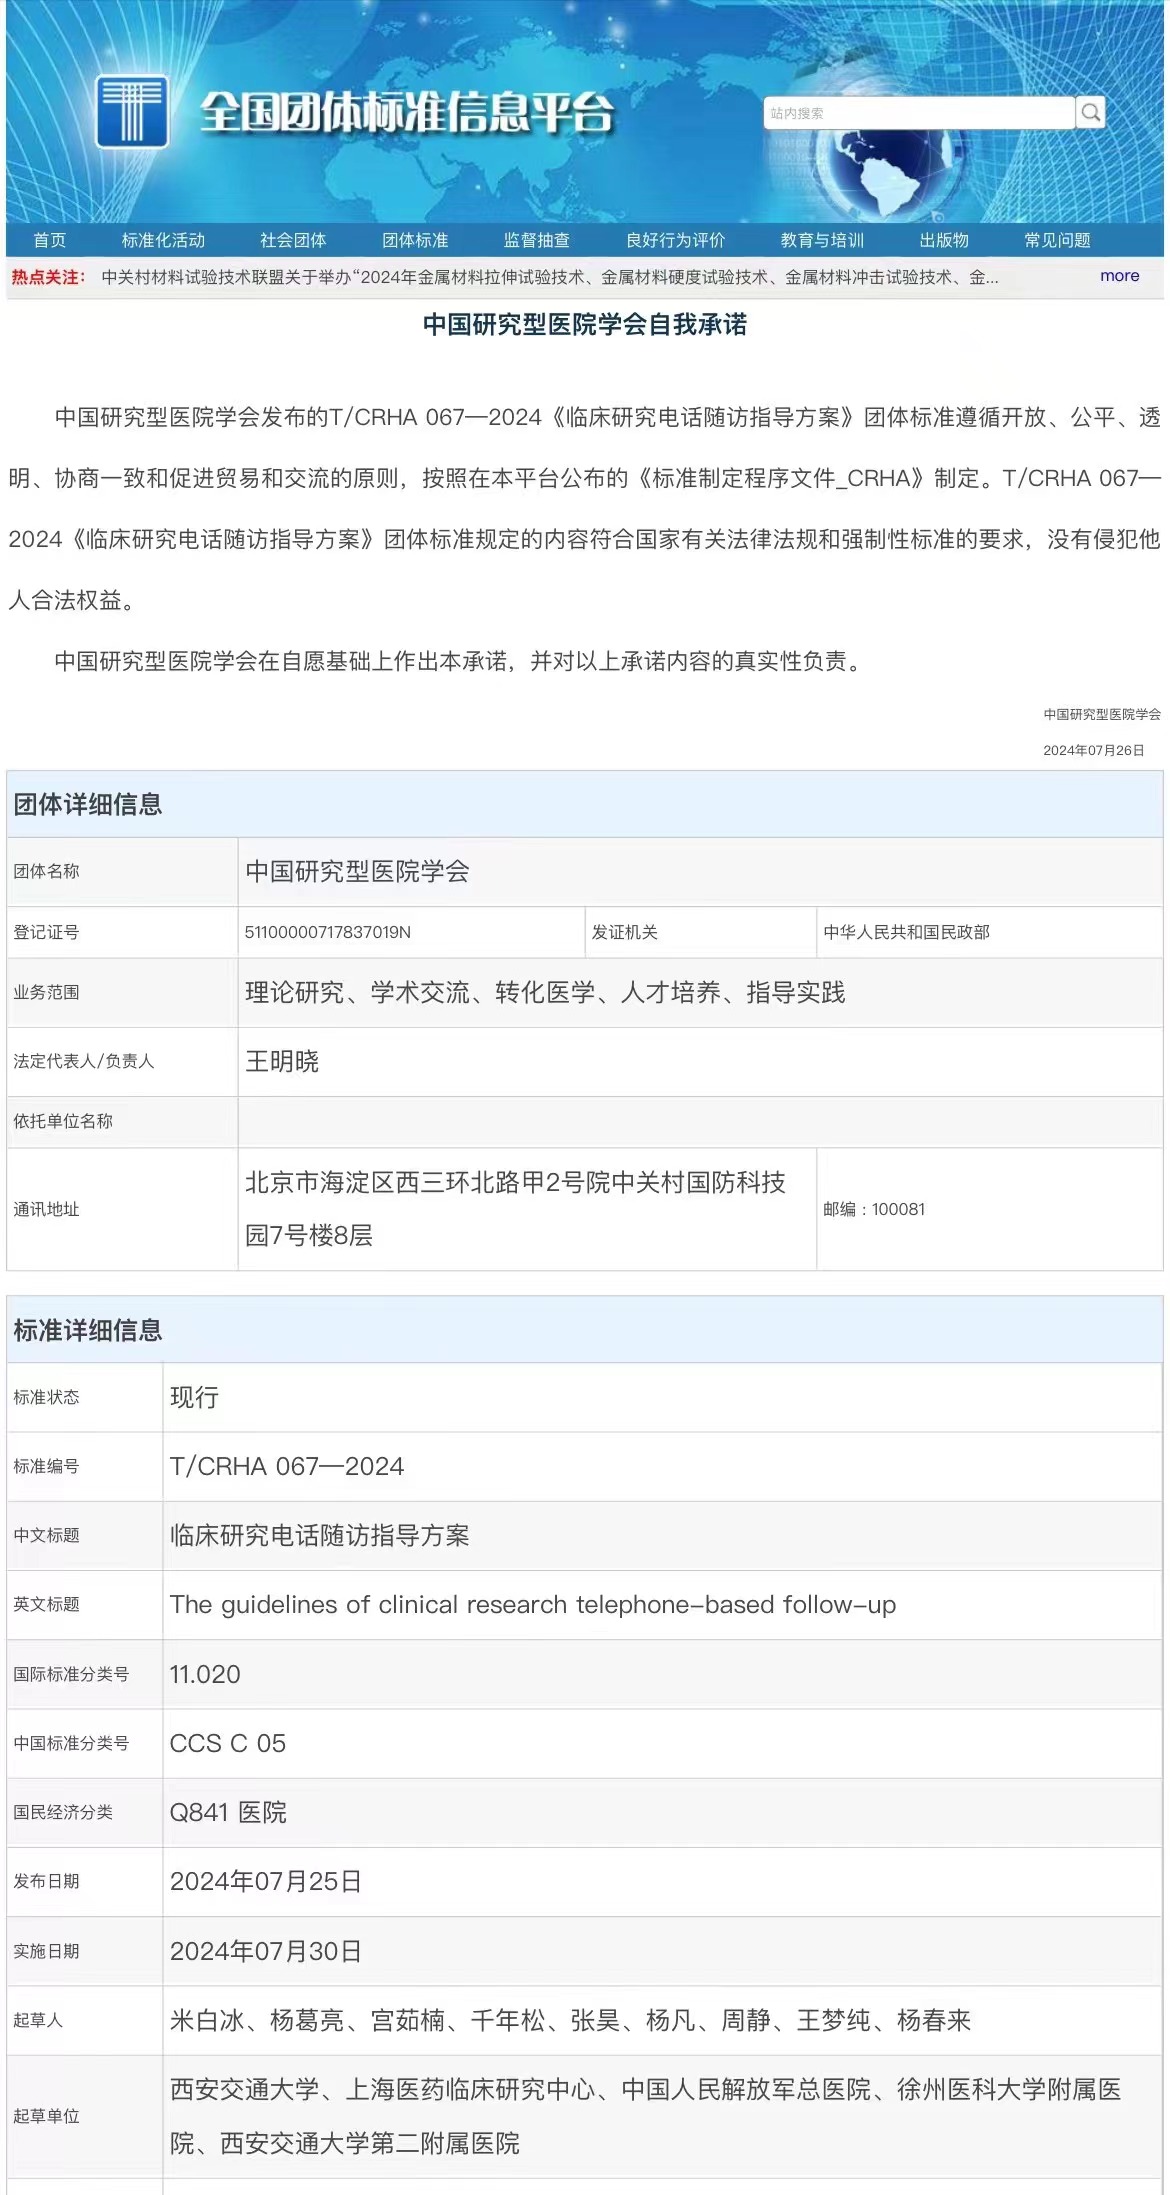Open the 中关村材料试验技术联盟 news headline
This screenshot has width=1170, height=2195.
[549, 277]
